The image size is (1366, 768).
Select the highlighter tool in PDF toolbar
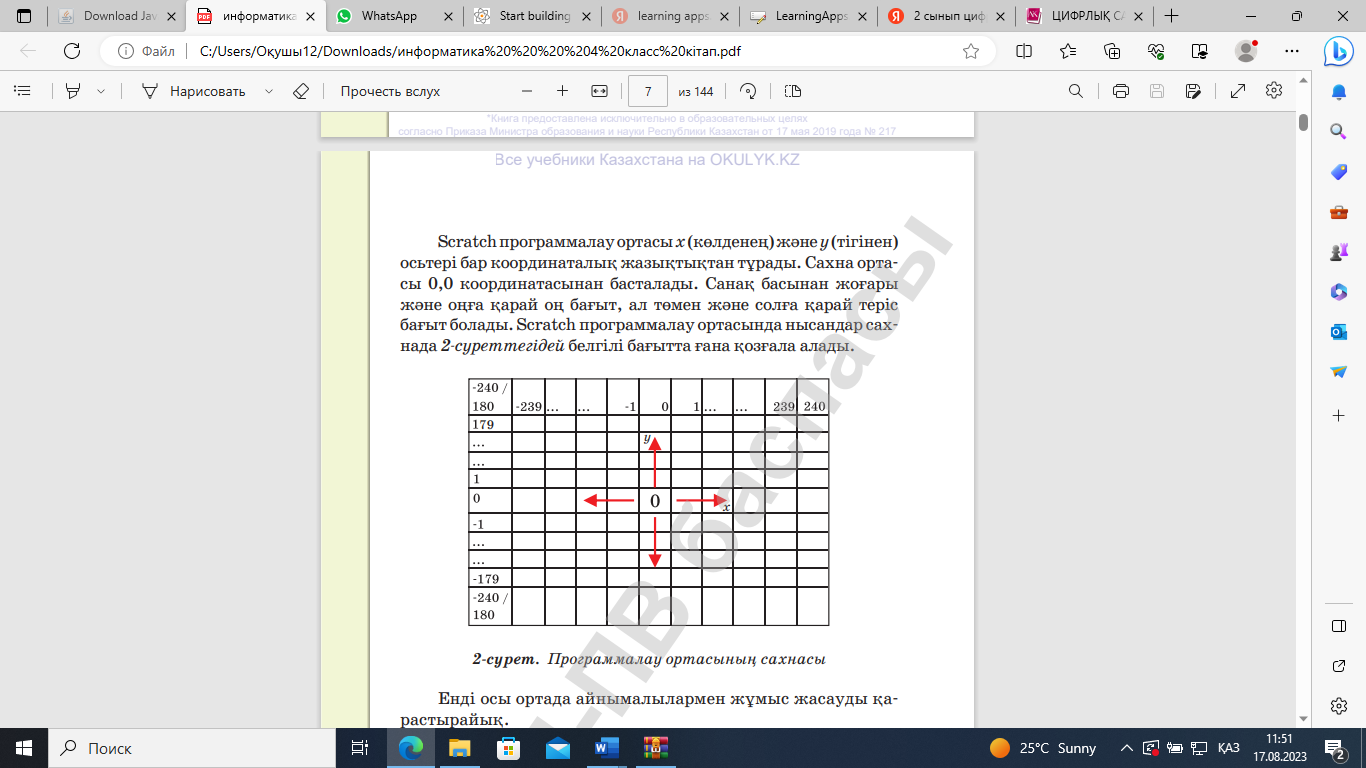72,91
